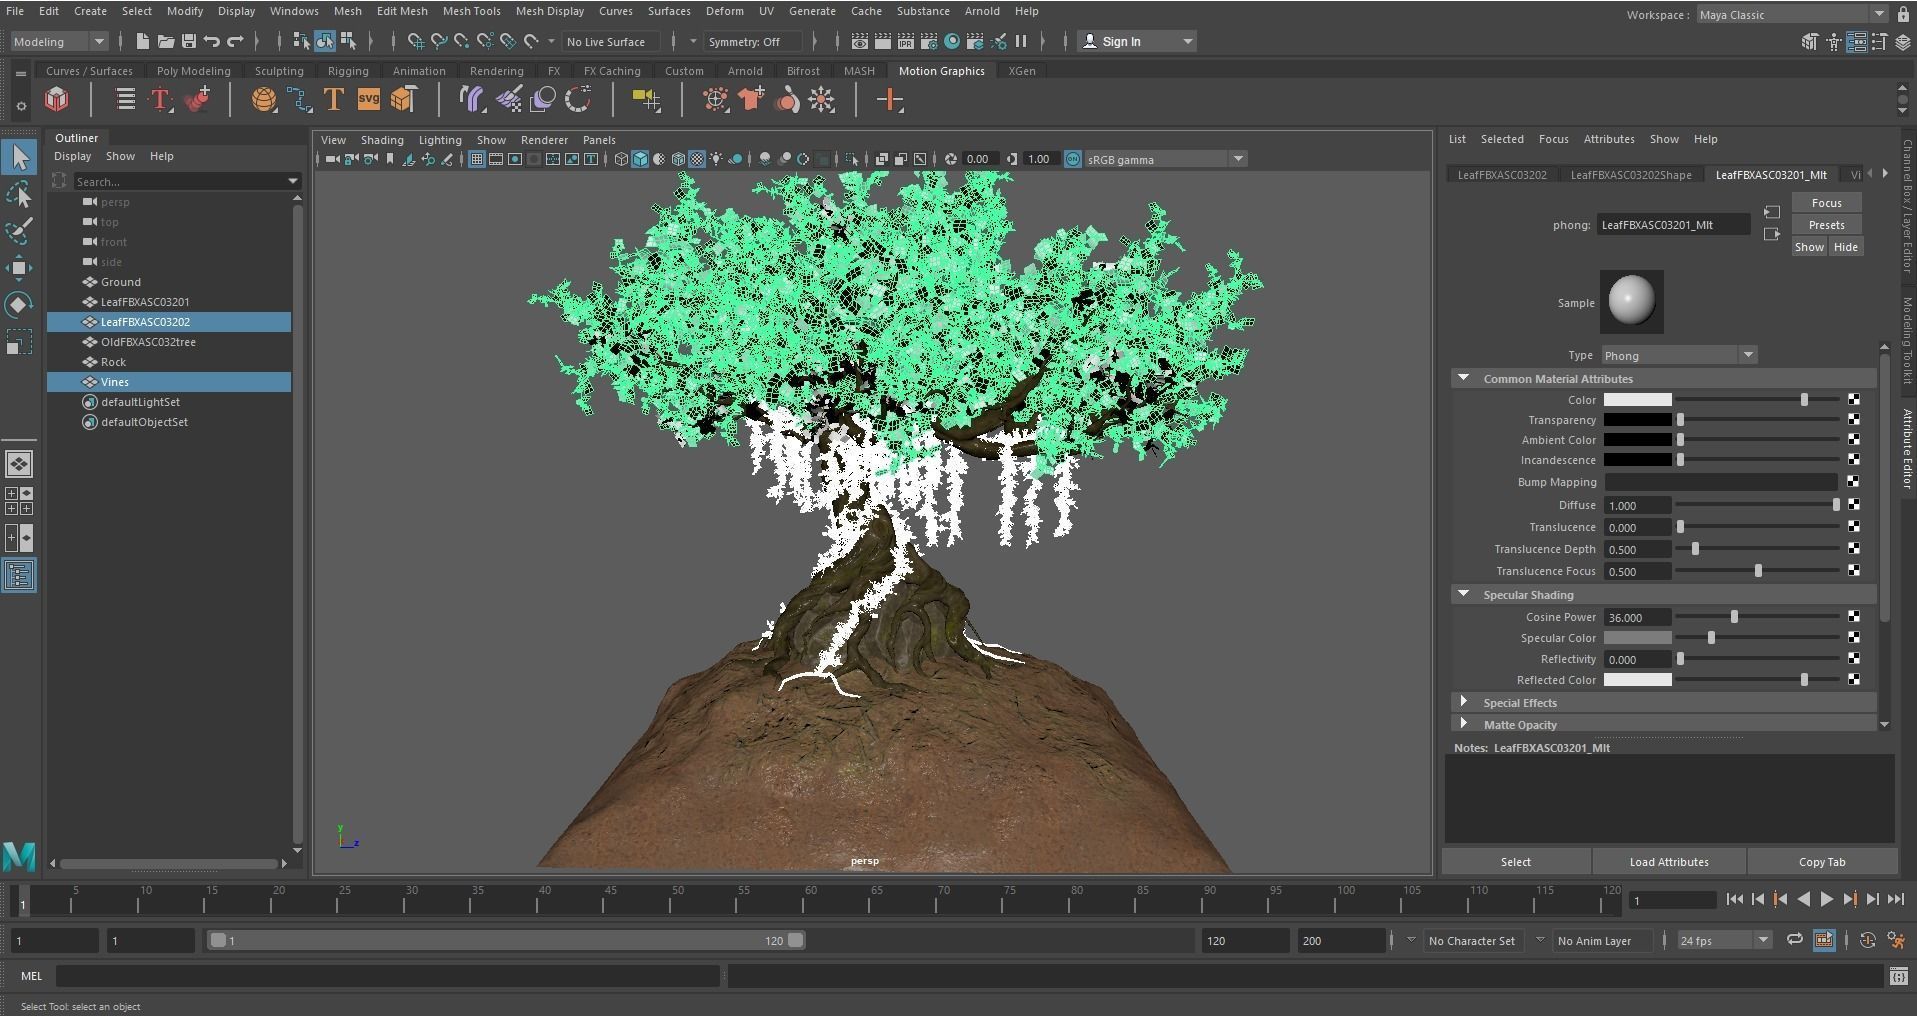Open the Mesh Tools menu
The image size is (1917, 1016).
click(471, 11)
